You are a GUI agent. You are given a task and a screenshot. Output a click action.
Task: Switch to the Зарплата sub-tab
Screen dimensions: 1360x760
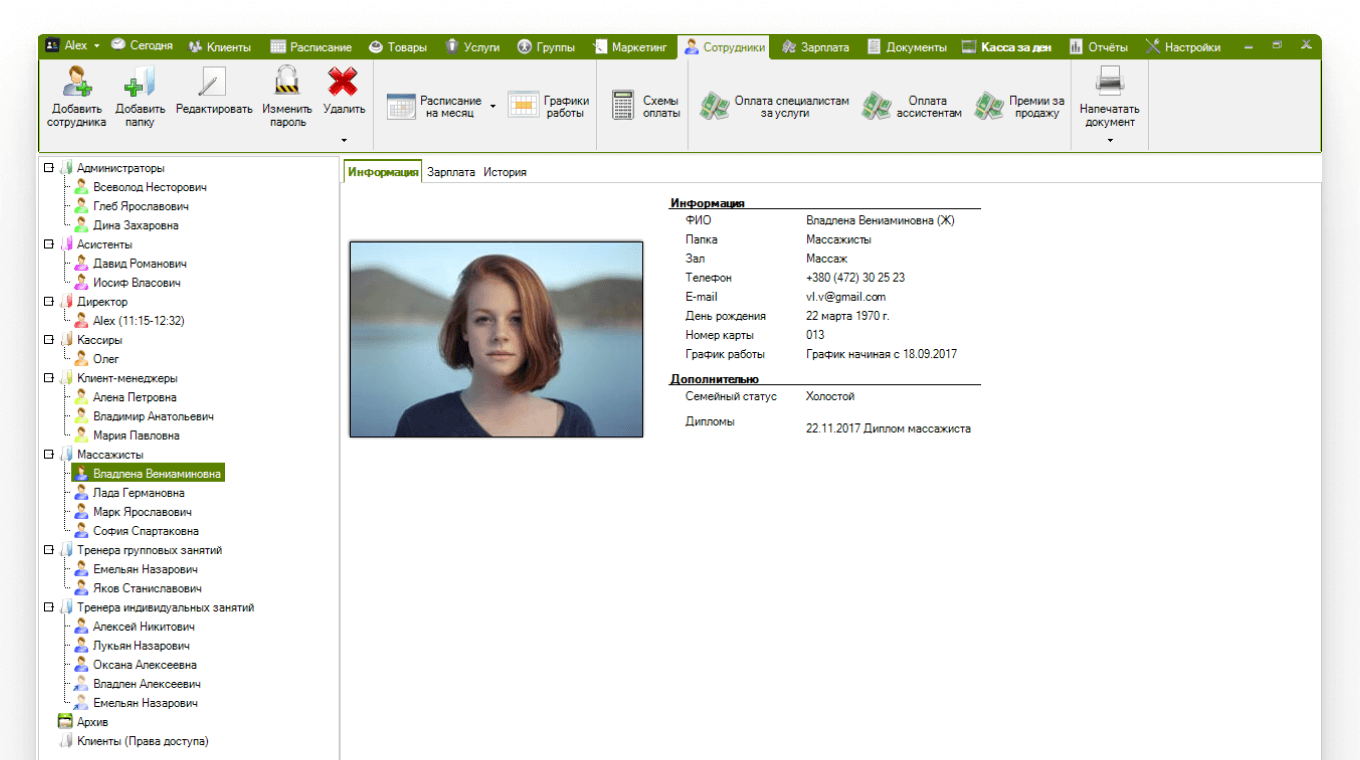[x=451, y=172]
